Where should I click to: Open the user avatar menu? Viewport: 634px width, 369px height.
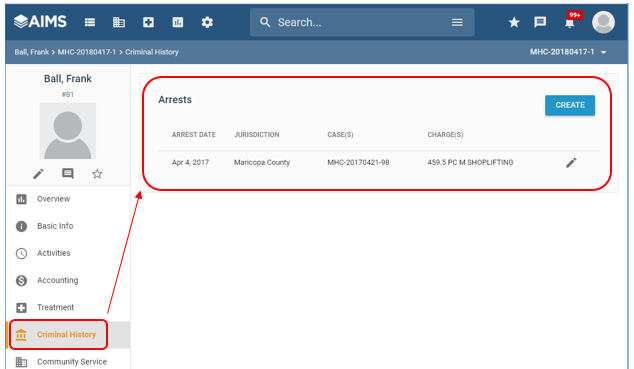(x=603, y=22)
